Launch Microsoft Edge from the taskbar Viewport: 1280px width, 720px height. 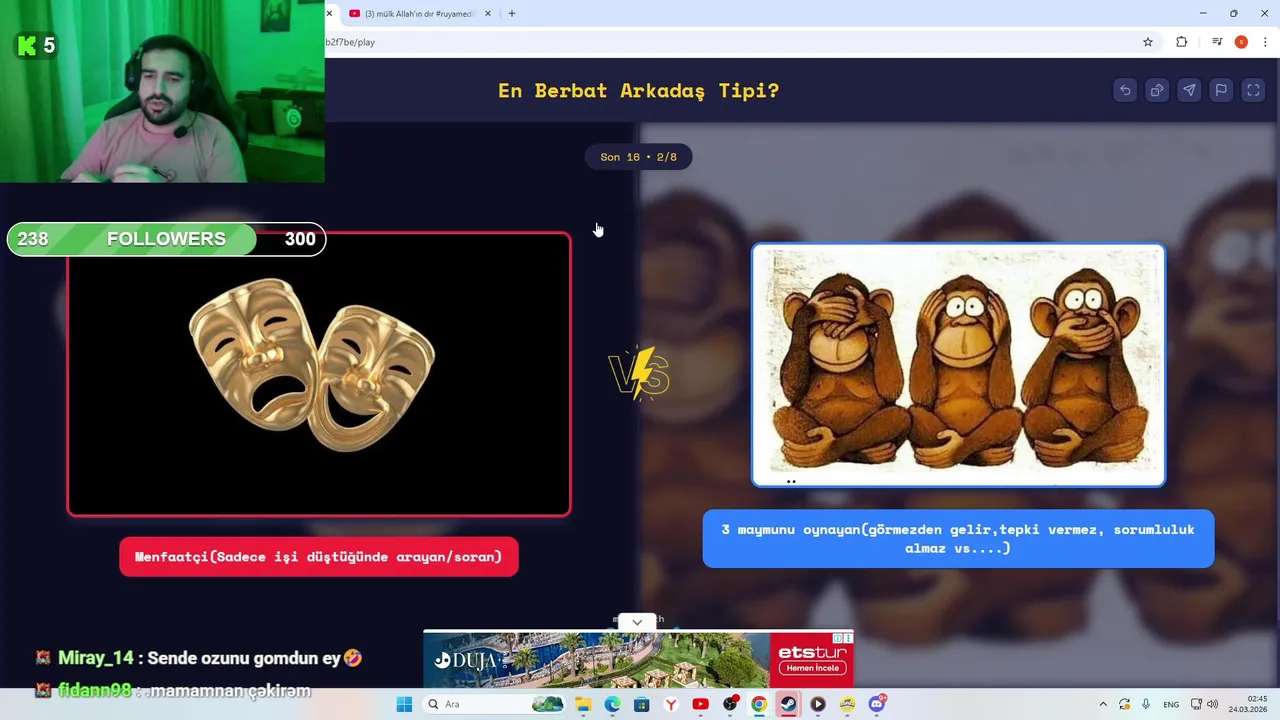[x=612, y=704]
